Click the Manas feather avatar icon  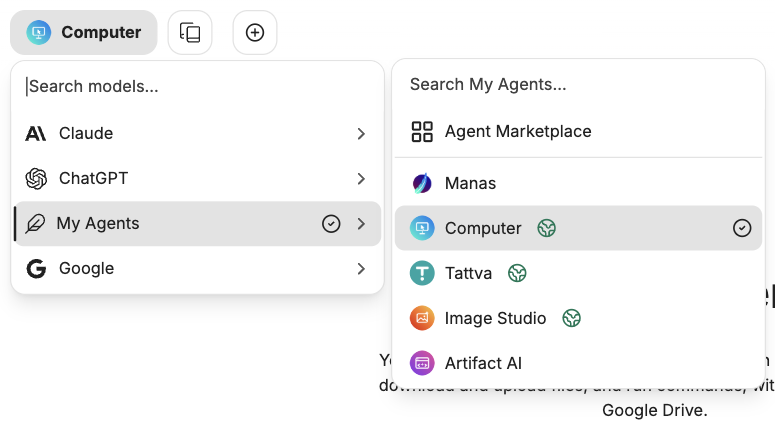tap(422, 183)
